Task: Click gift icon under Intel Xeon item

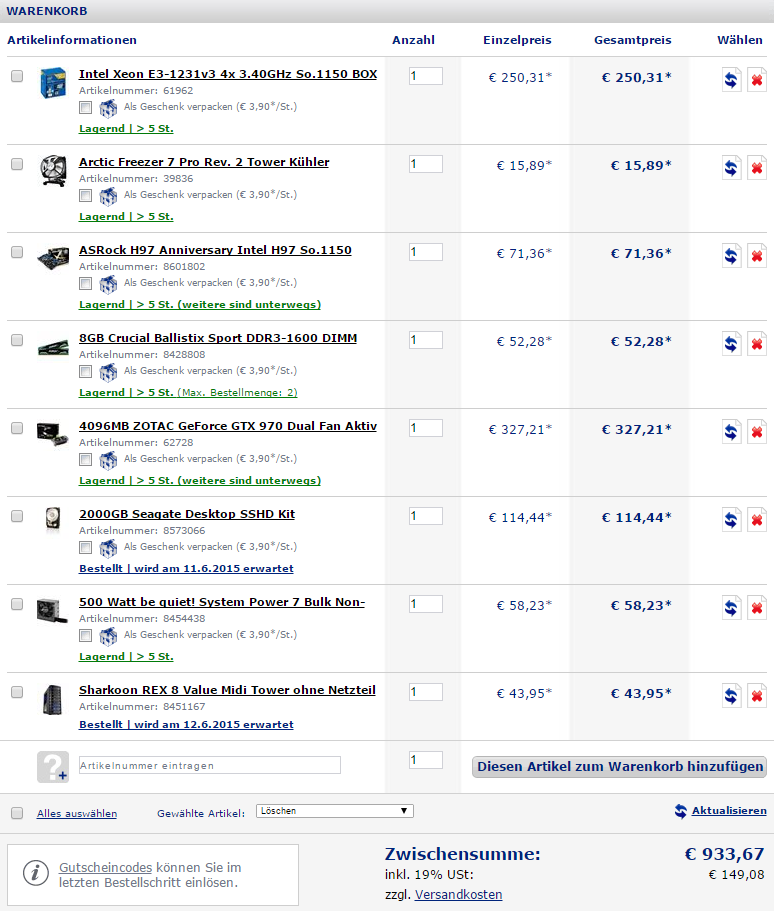Action: coord(108,108)
